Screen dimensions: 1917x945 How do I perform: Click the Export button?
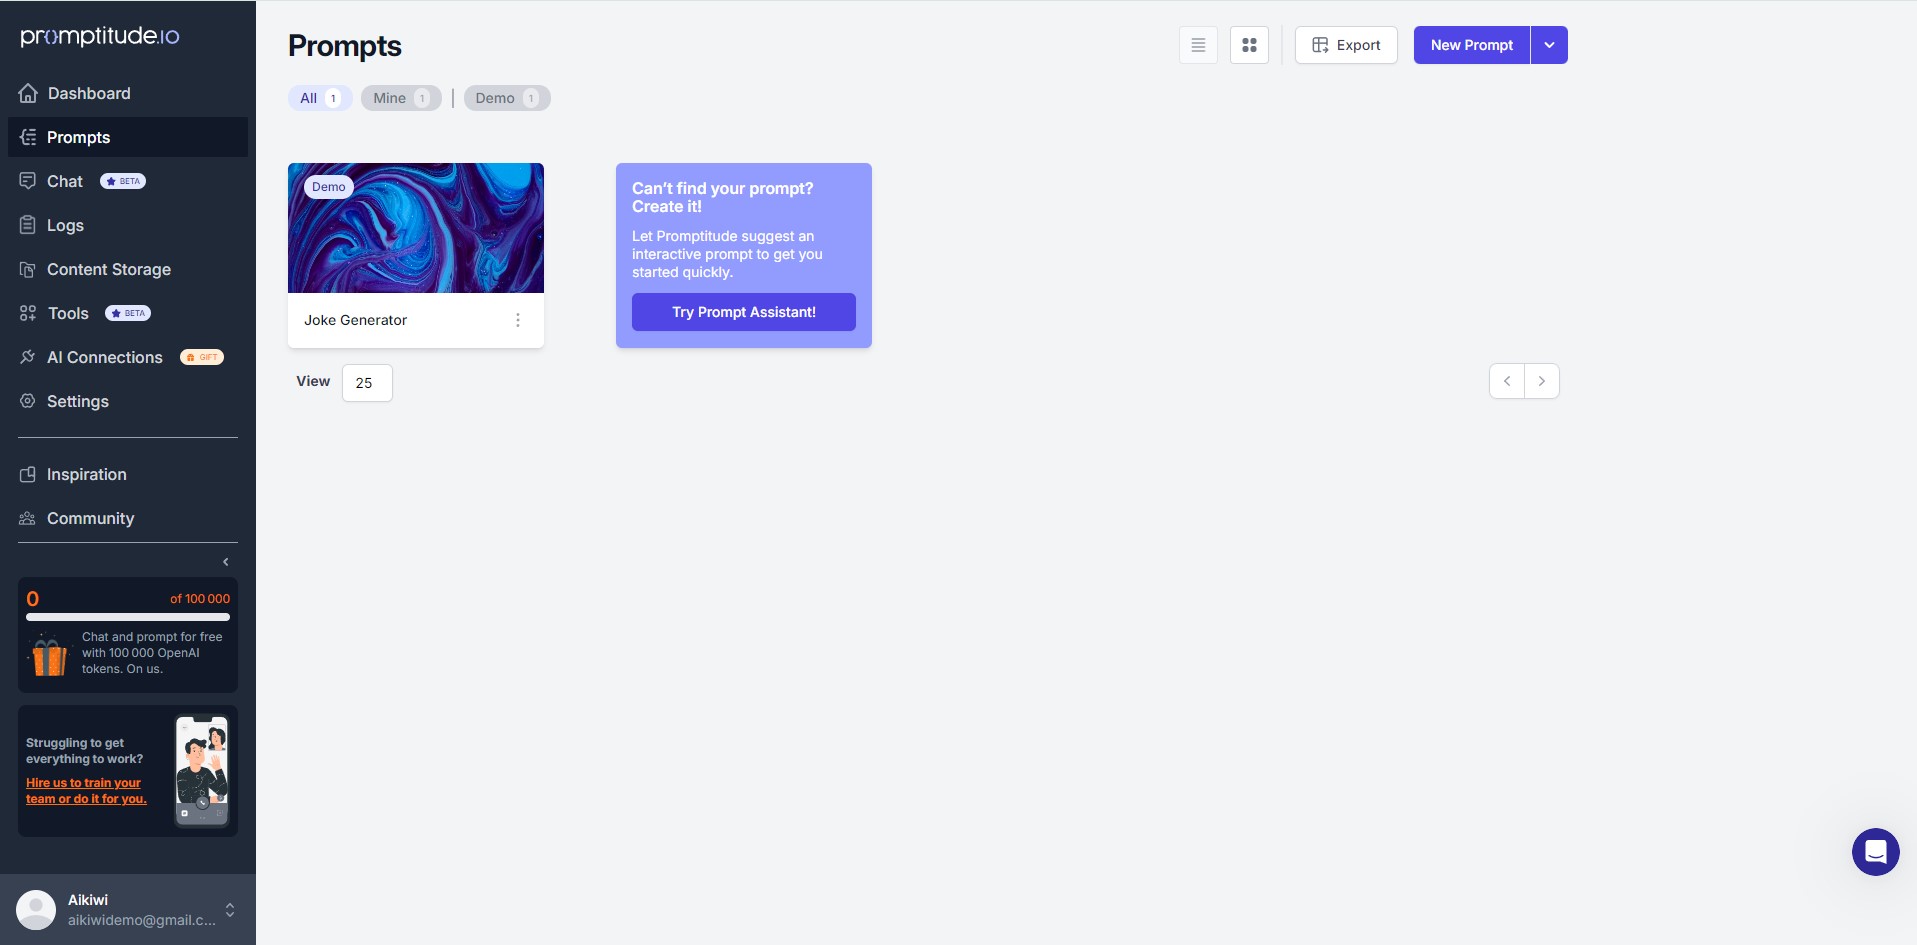(1346, 45)
